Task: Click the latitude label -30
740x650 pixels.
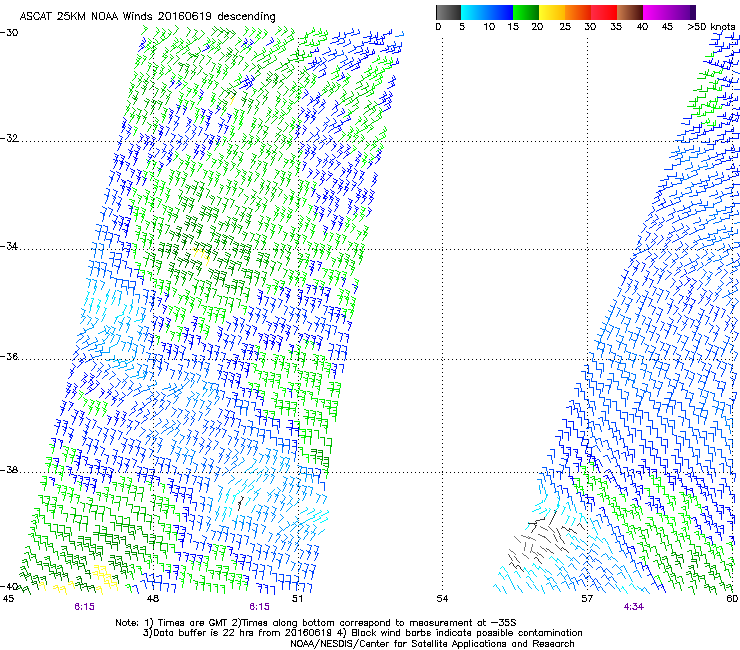Action: click(x=9, y=33)
